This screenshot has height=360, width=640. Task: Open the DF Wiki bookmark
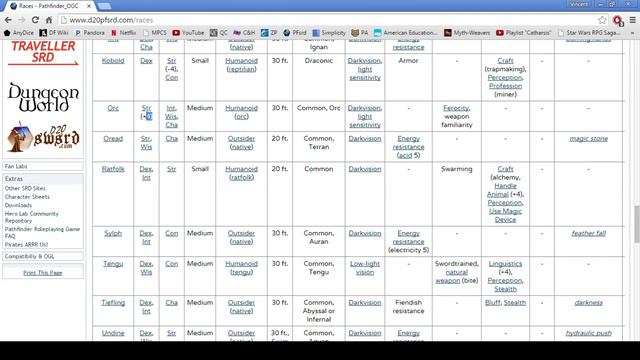pyautogui.click(x=54, y=33)
